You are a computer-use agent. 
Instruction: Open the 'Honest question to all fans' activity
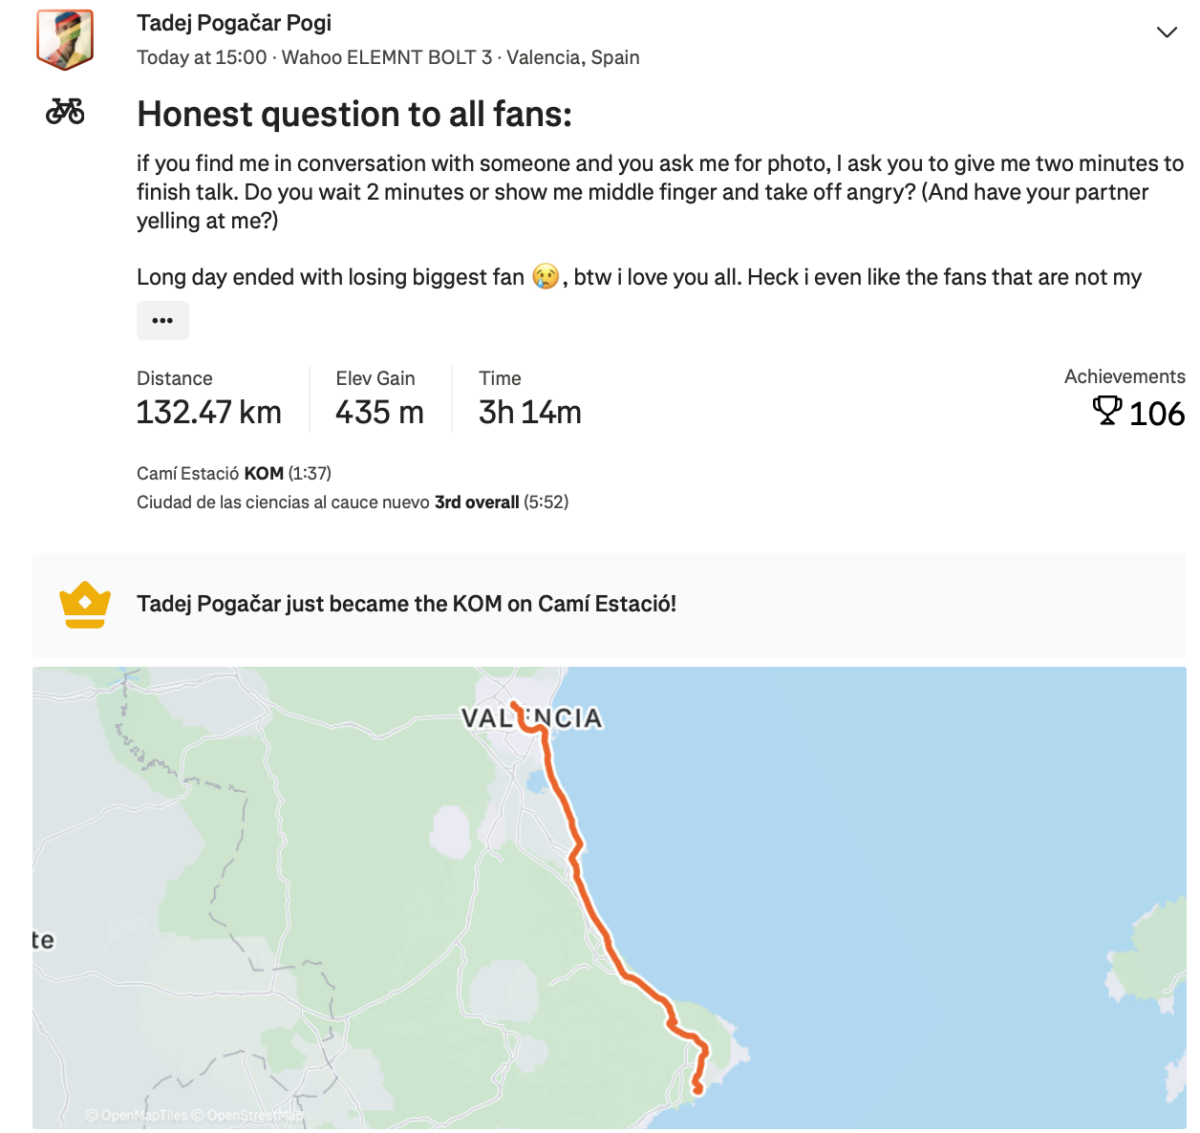pos(354,115)
